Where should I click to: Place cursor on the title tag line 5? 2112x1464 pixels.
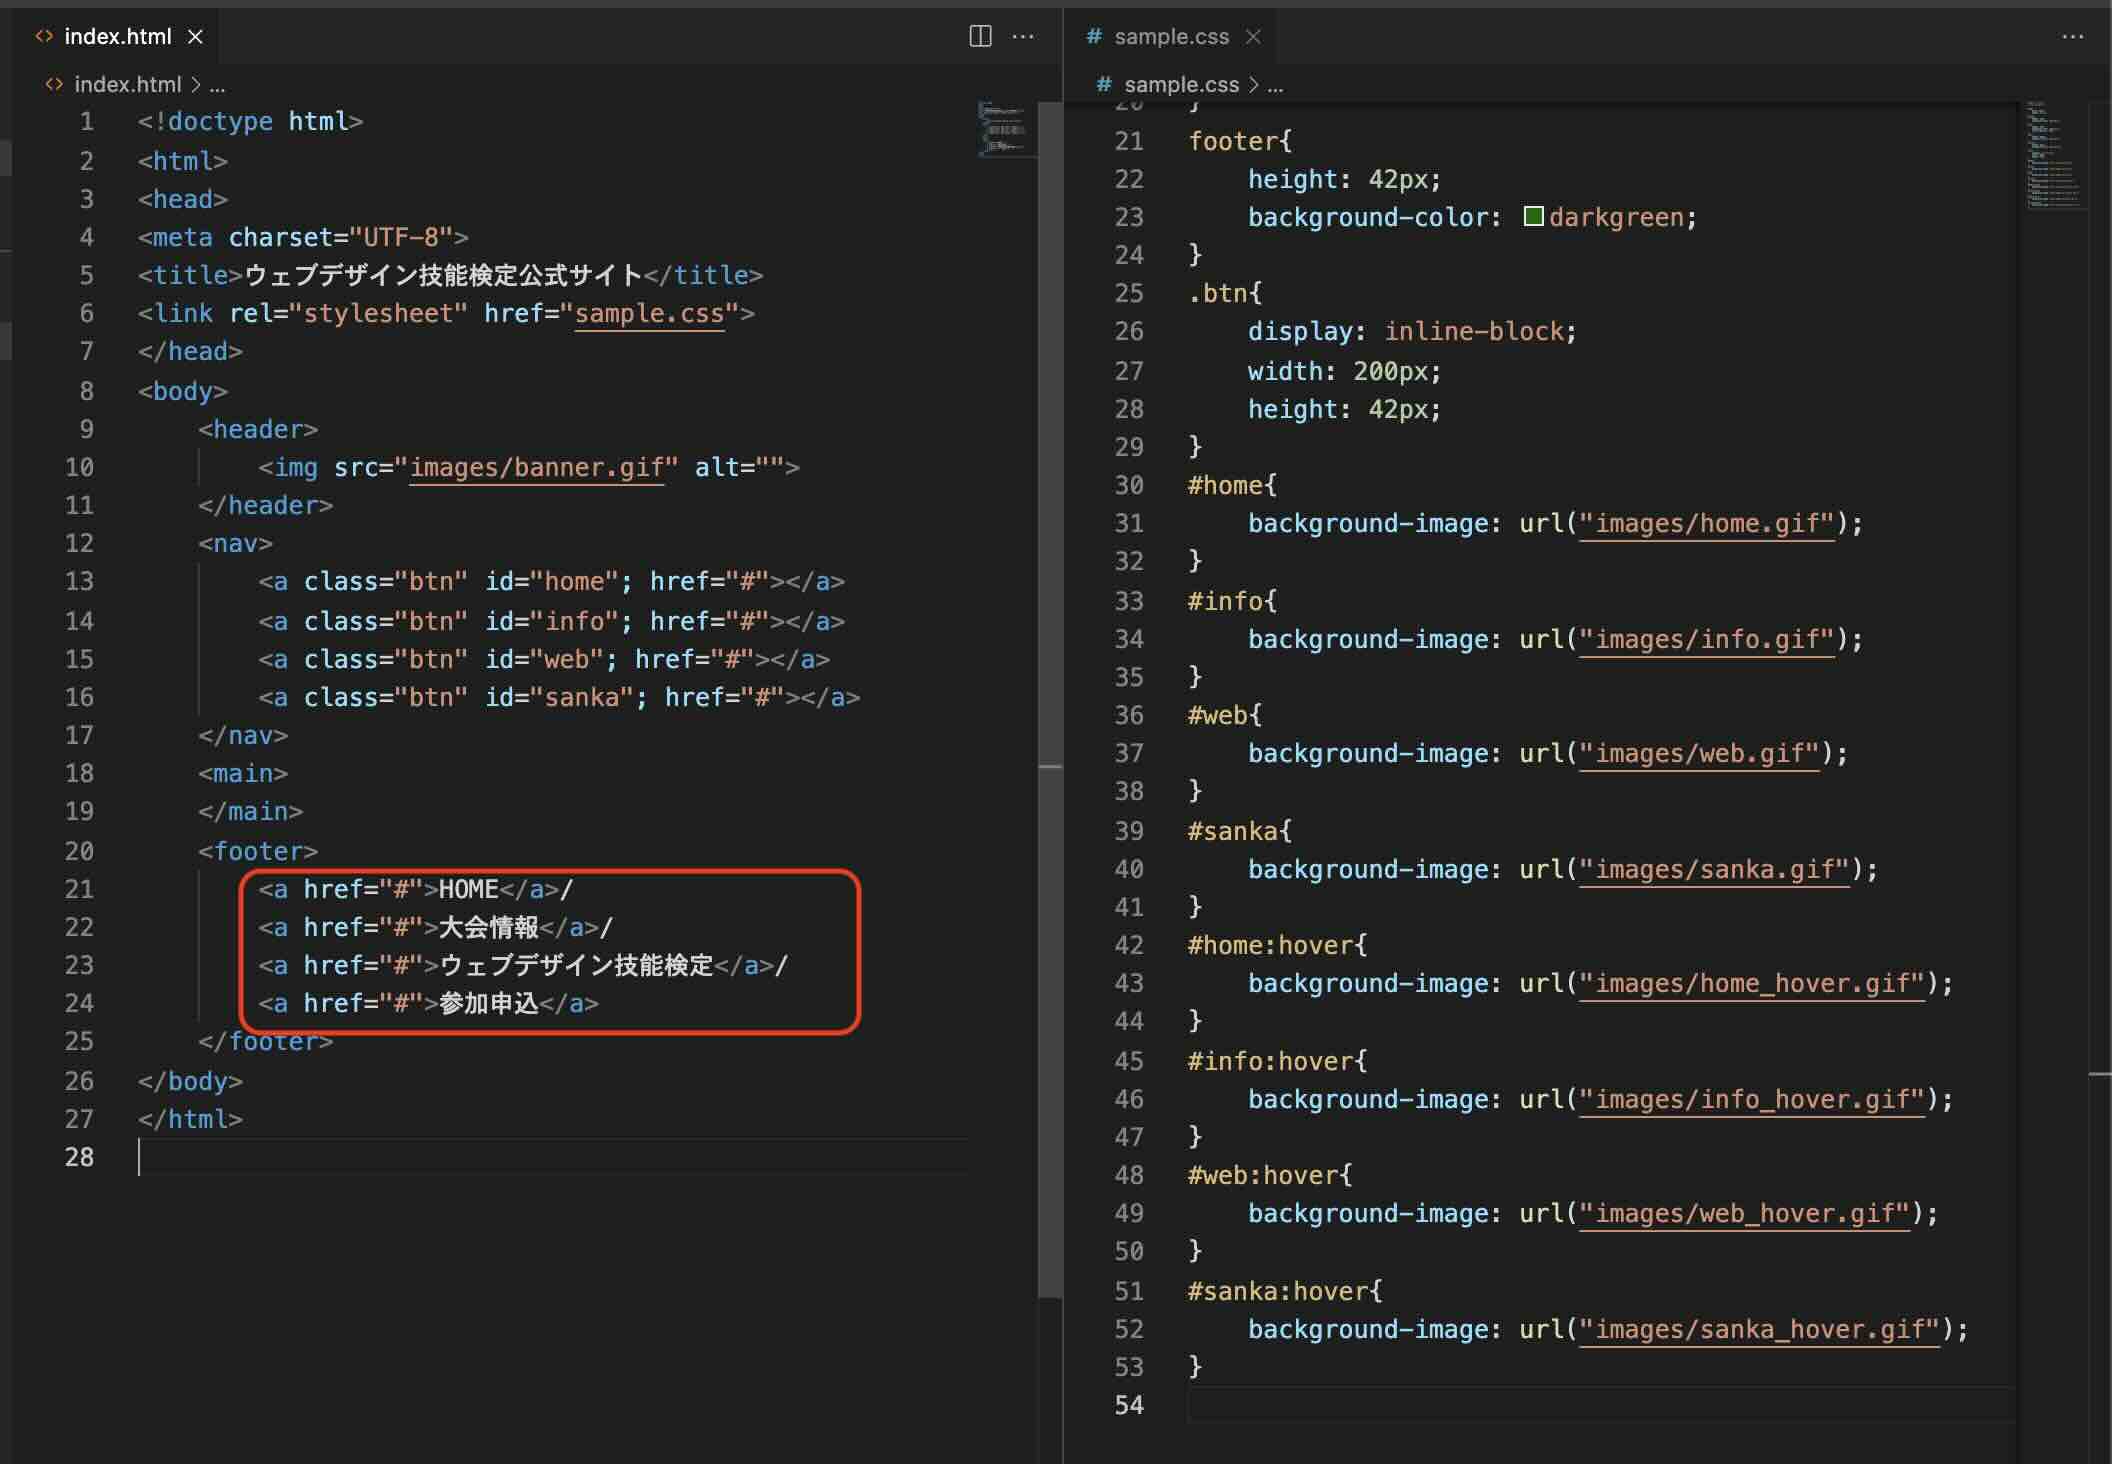pyautogui.click(x=451, y=276)
